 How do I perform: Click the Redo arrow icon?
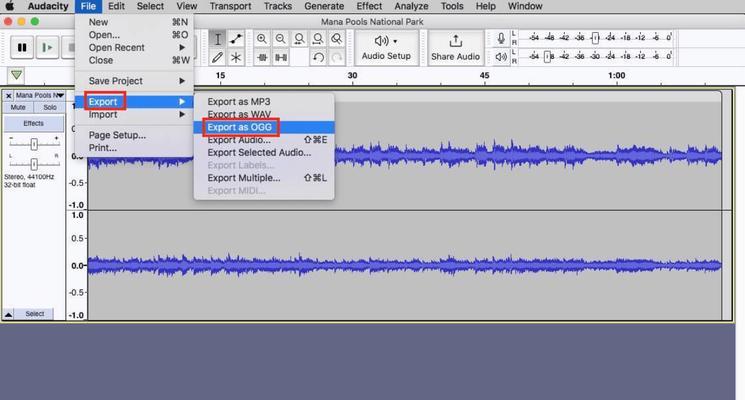(x=336, y=57)
